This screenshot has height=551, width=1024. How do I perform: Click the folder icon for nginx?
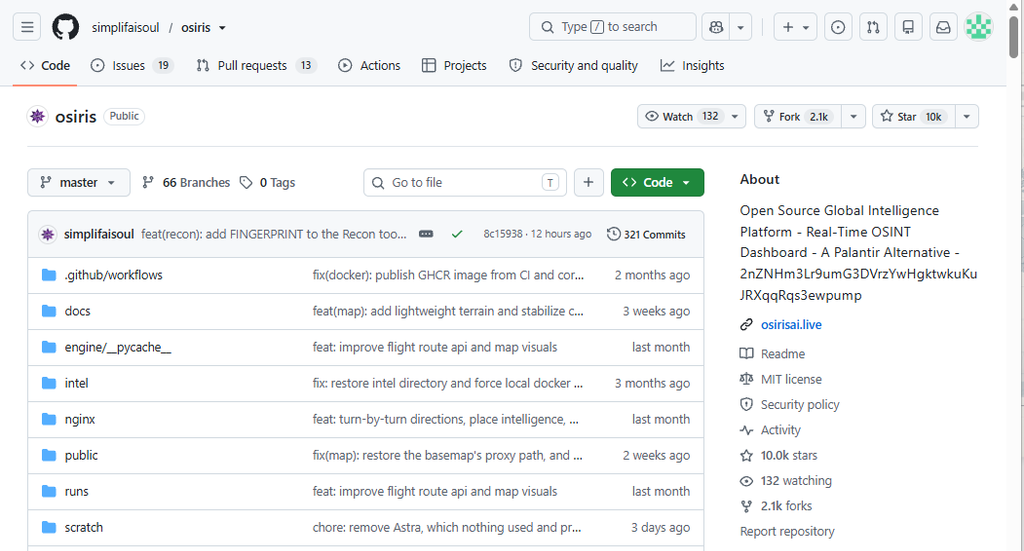pos(49,419)
